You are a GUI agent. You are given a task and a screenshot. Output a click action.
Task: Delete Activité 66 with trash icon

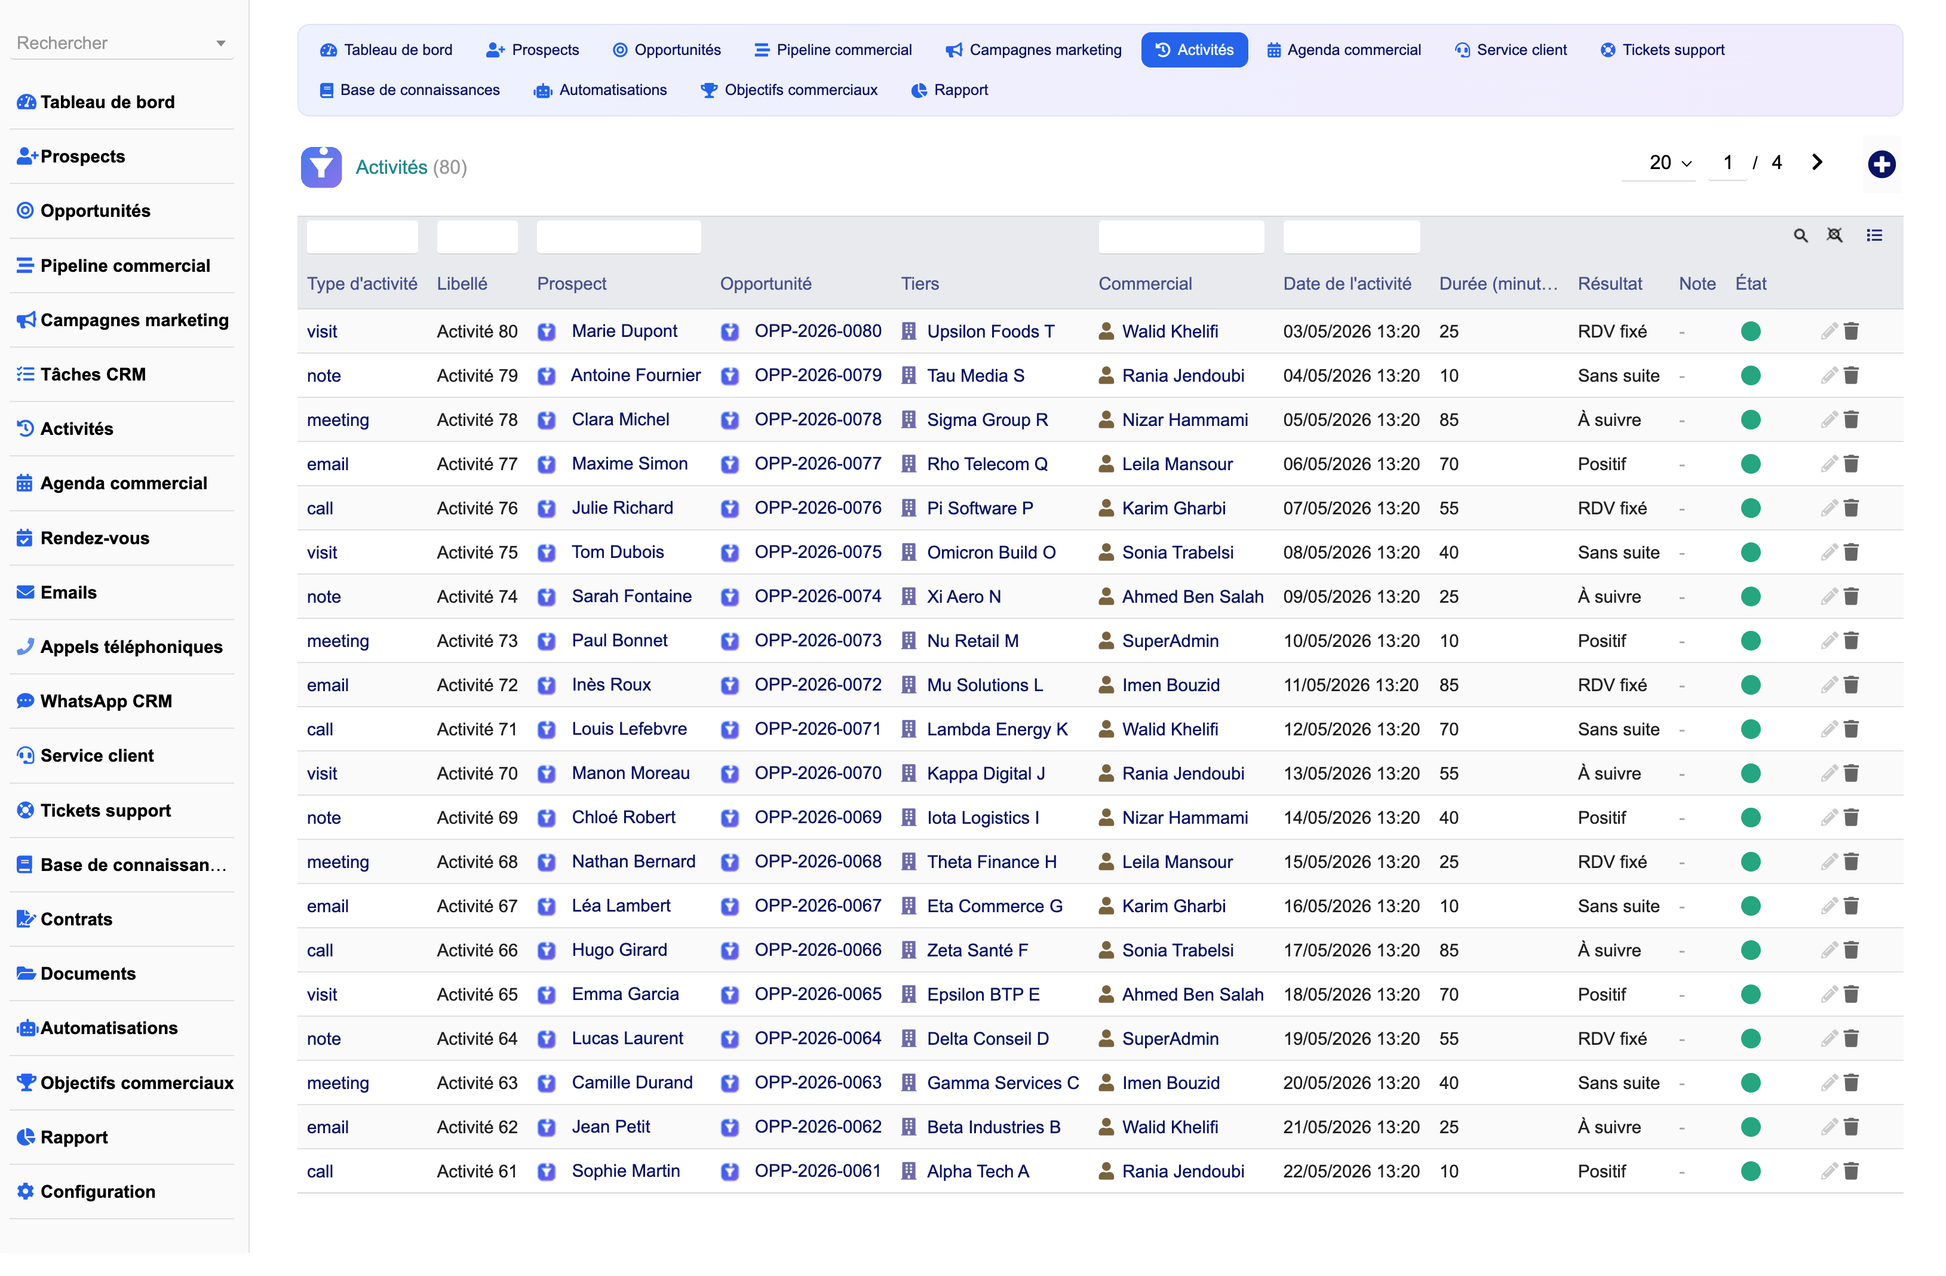[1851, 950]
